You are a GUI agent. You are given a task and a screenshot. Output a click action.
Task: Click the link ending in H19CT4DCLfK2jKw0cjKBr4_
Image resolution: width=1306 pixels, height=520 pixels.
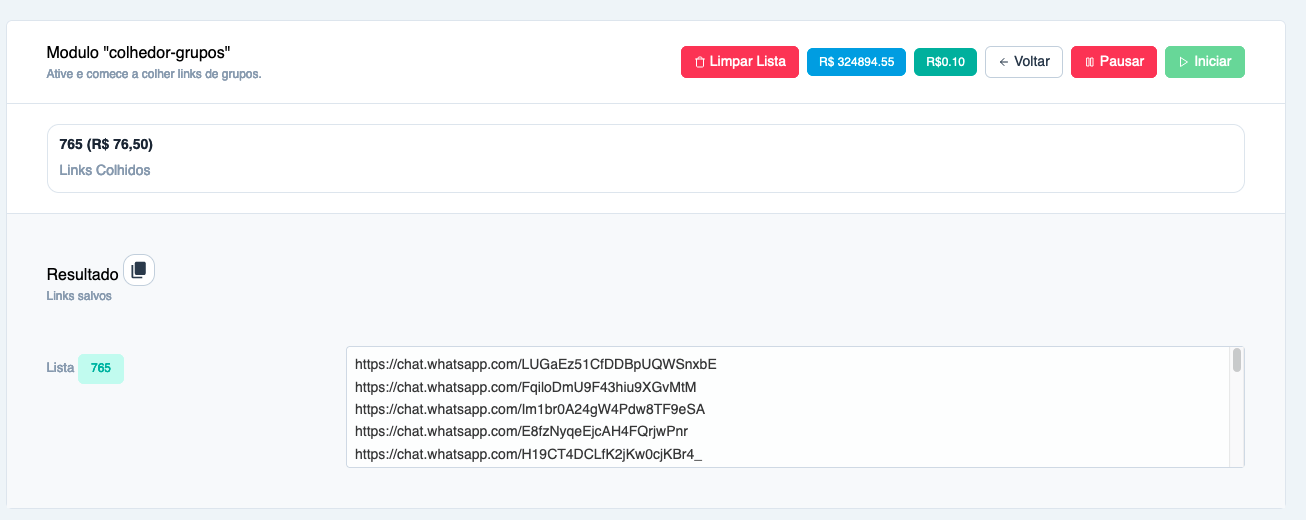[529, 454]
